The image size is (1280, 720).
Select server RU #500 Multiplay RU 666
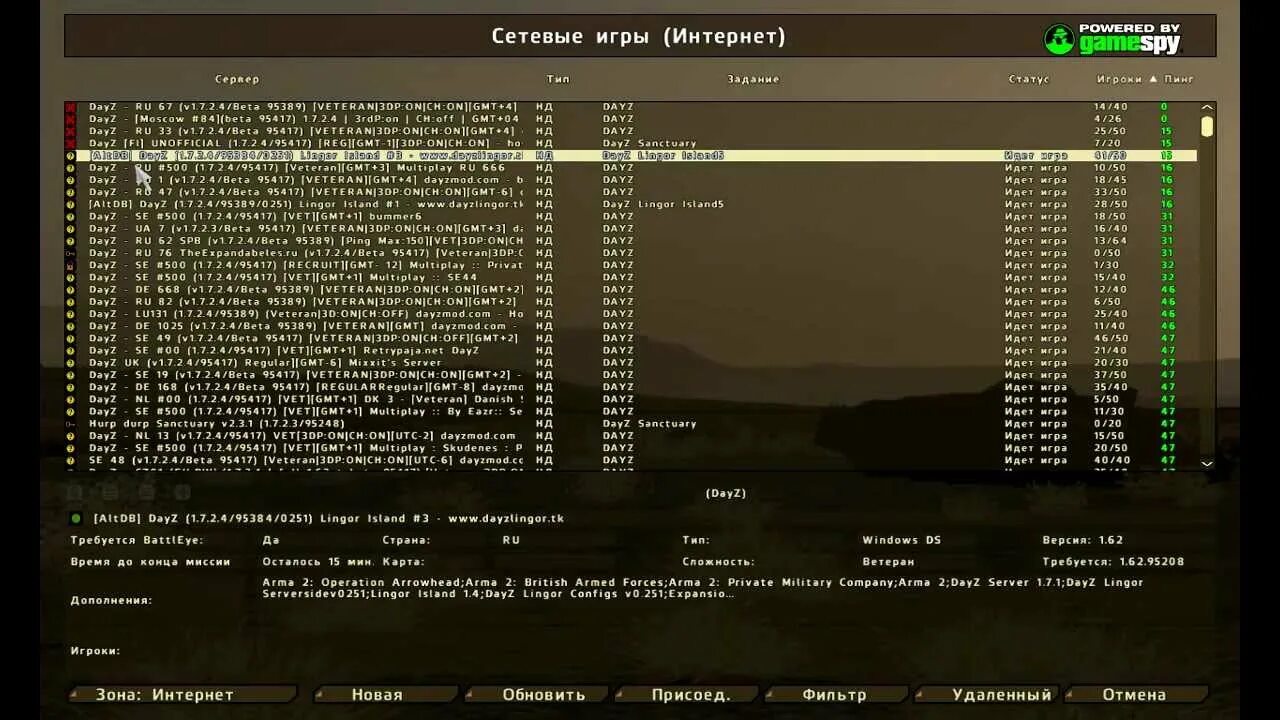[636, 168]
